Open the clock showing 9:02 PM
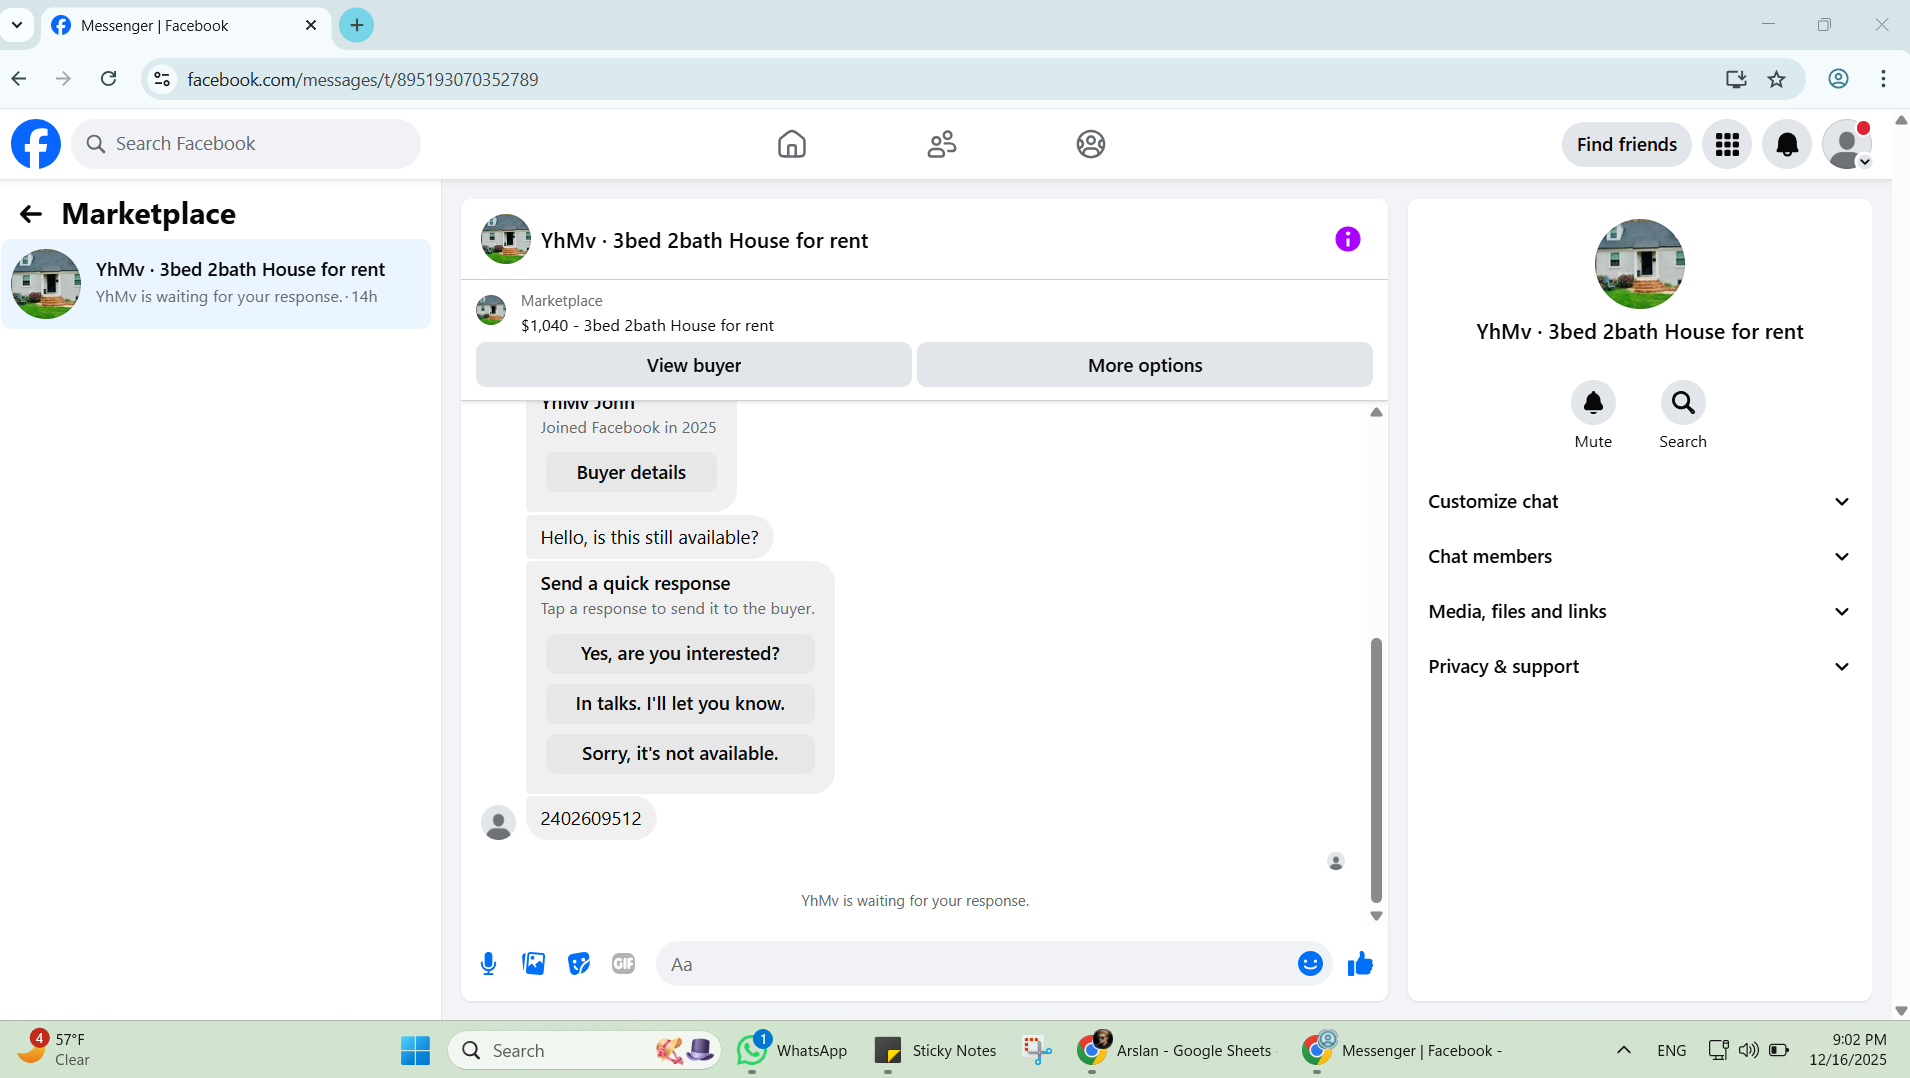1910x1078 pixels. point(1847,1050)
